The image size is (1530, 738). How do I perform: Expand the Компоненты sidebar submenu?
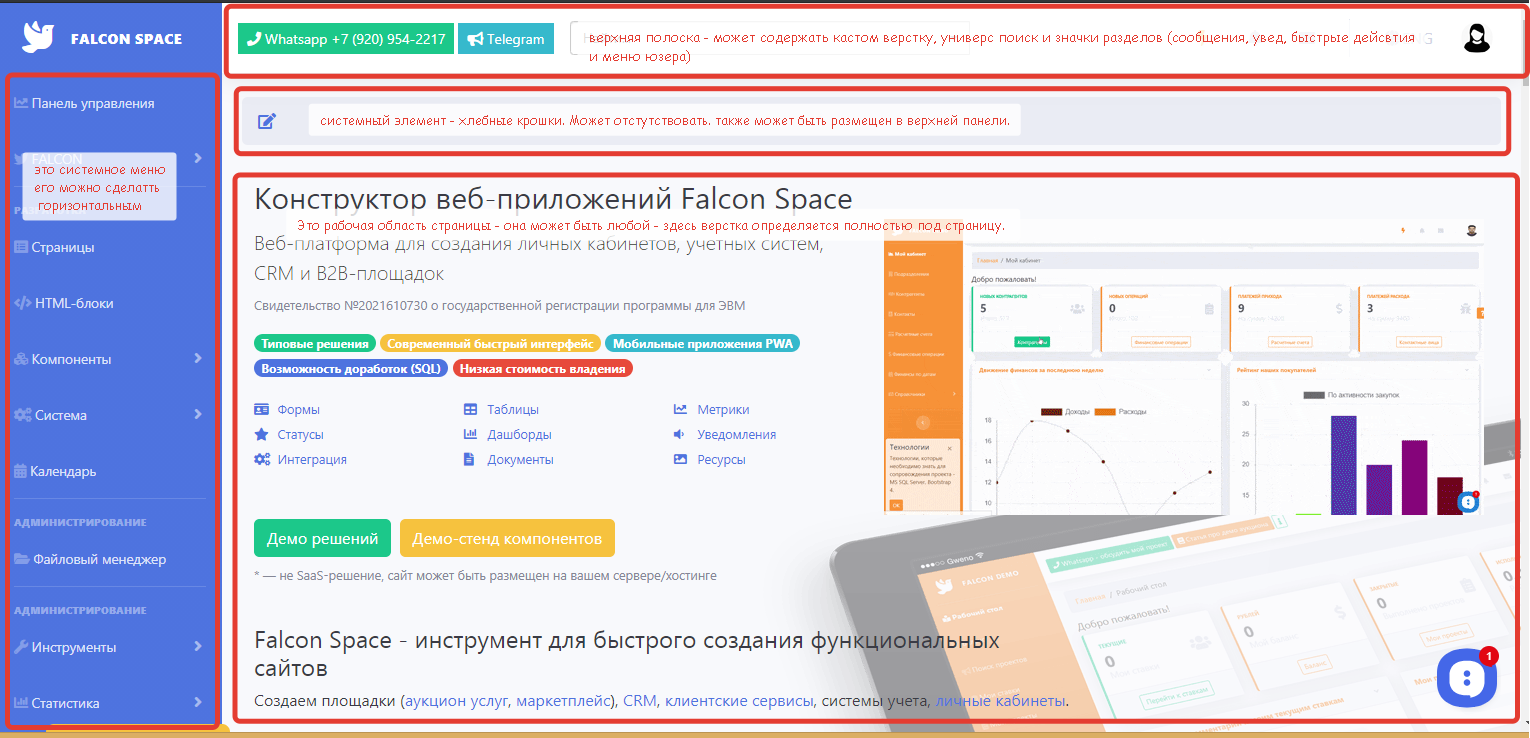click(x=198, y=359)
